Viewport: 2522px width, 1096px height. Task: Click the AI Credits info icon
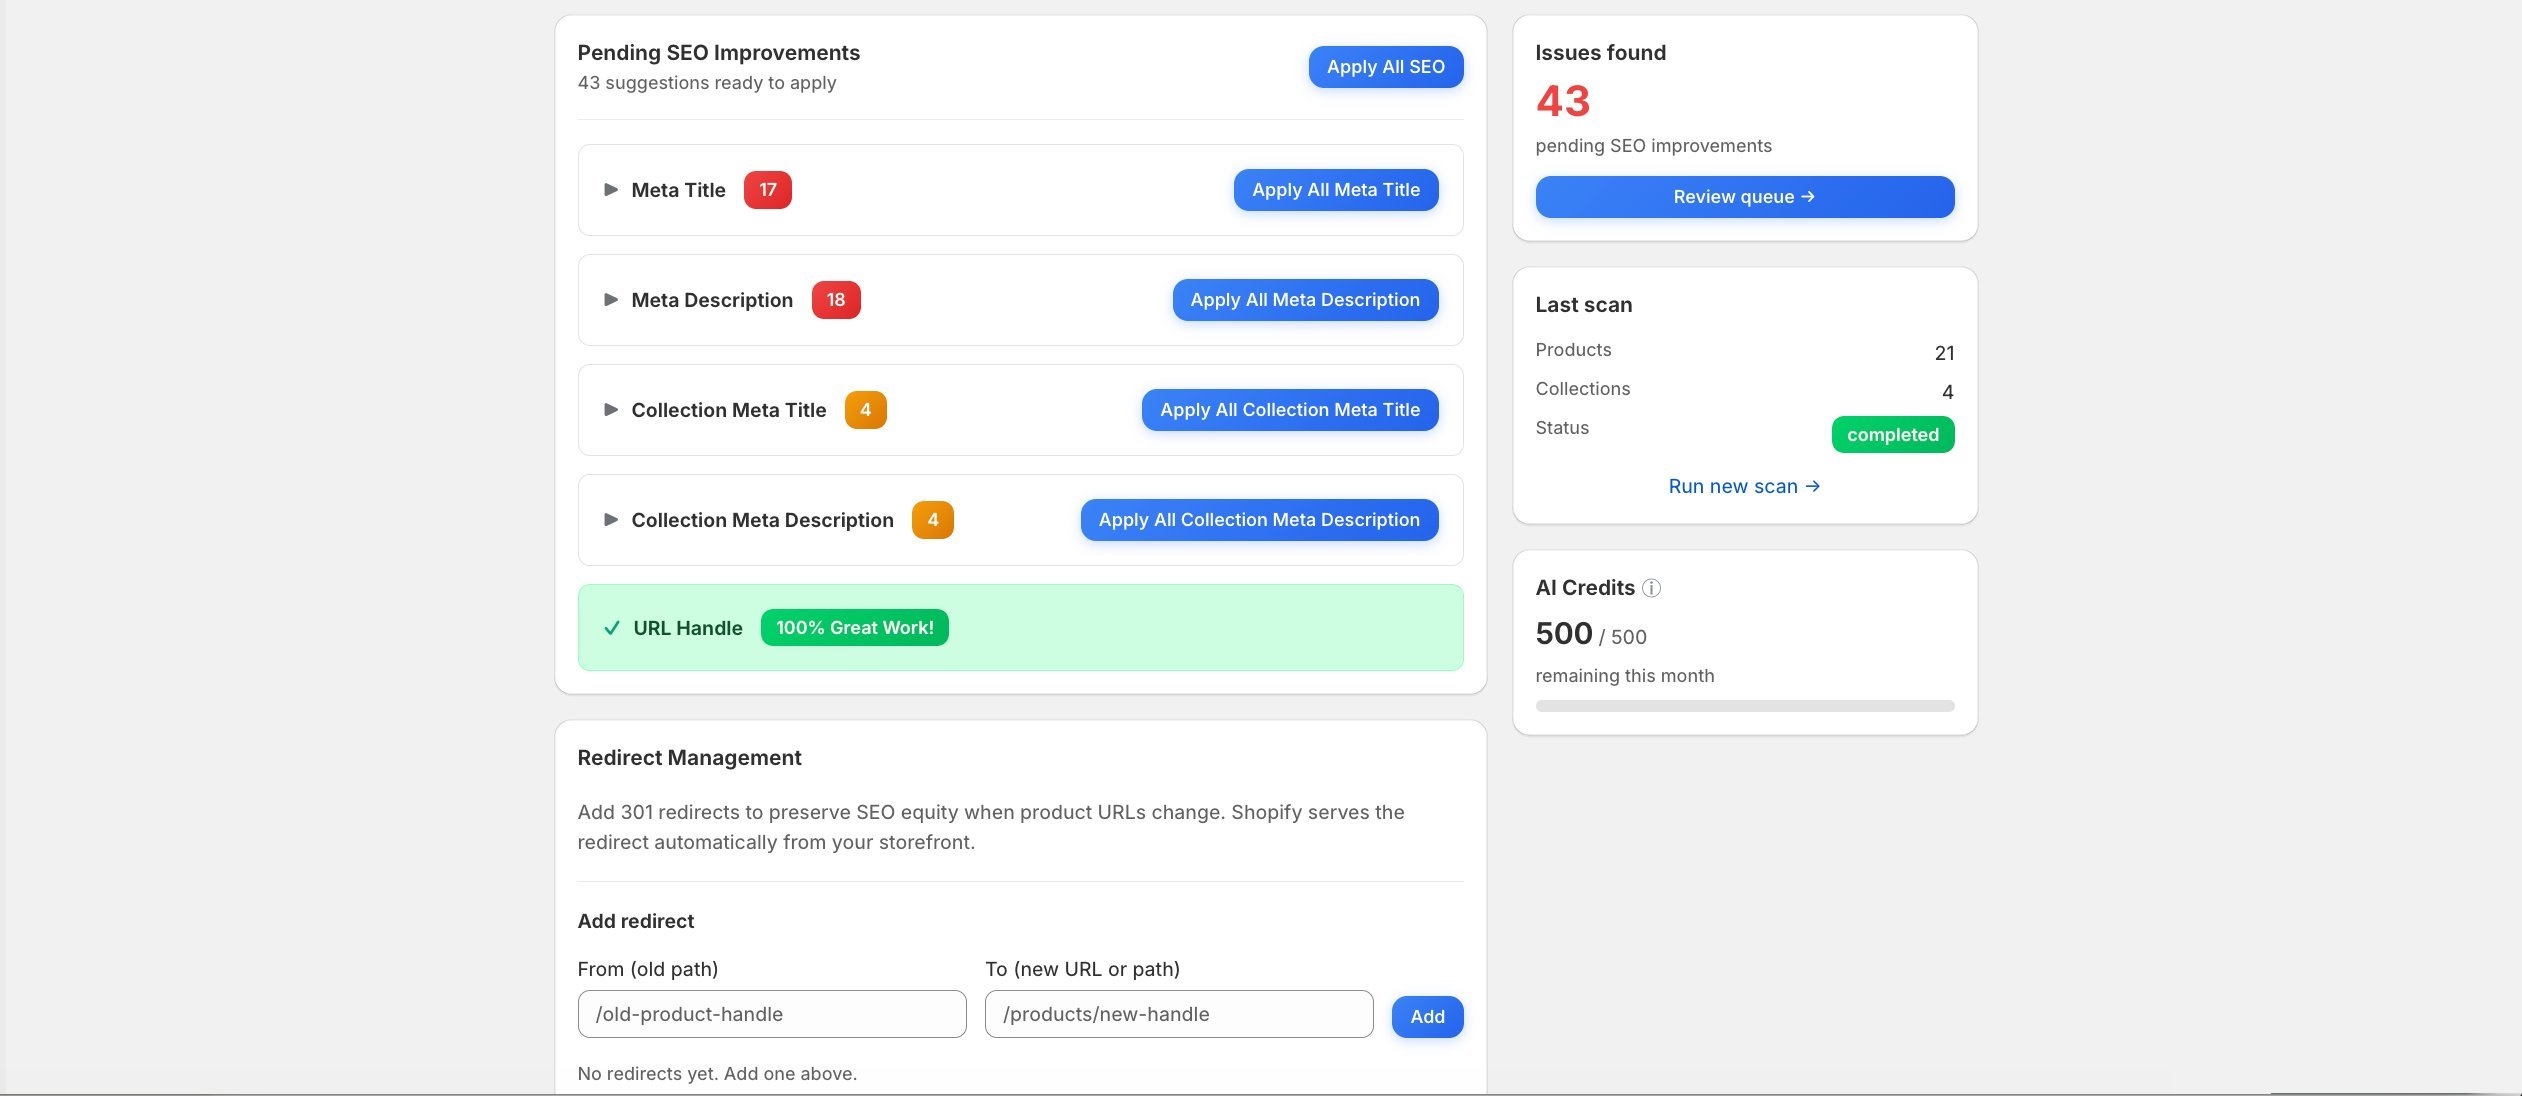(1654, 588)
